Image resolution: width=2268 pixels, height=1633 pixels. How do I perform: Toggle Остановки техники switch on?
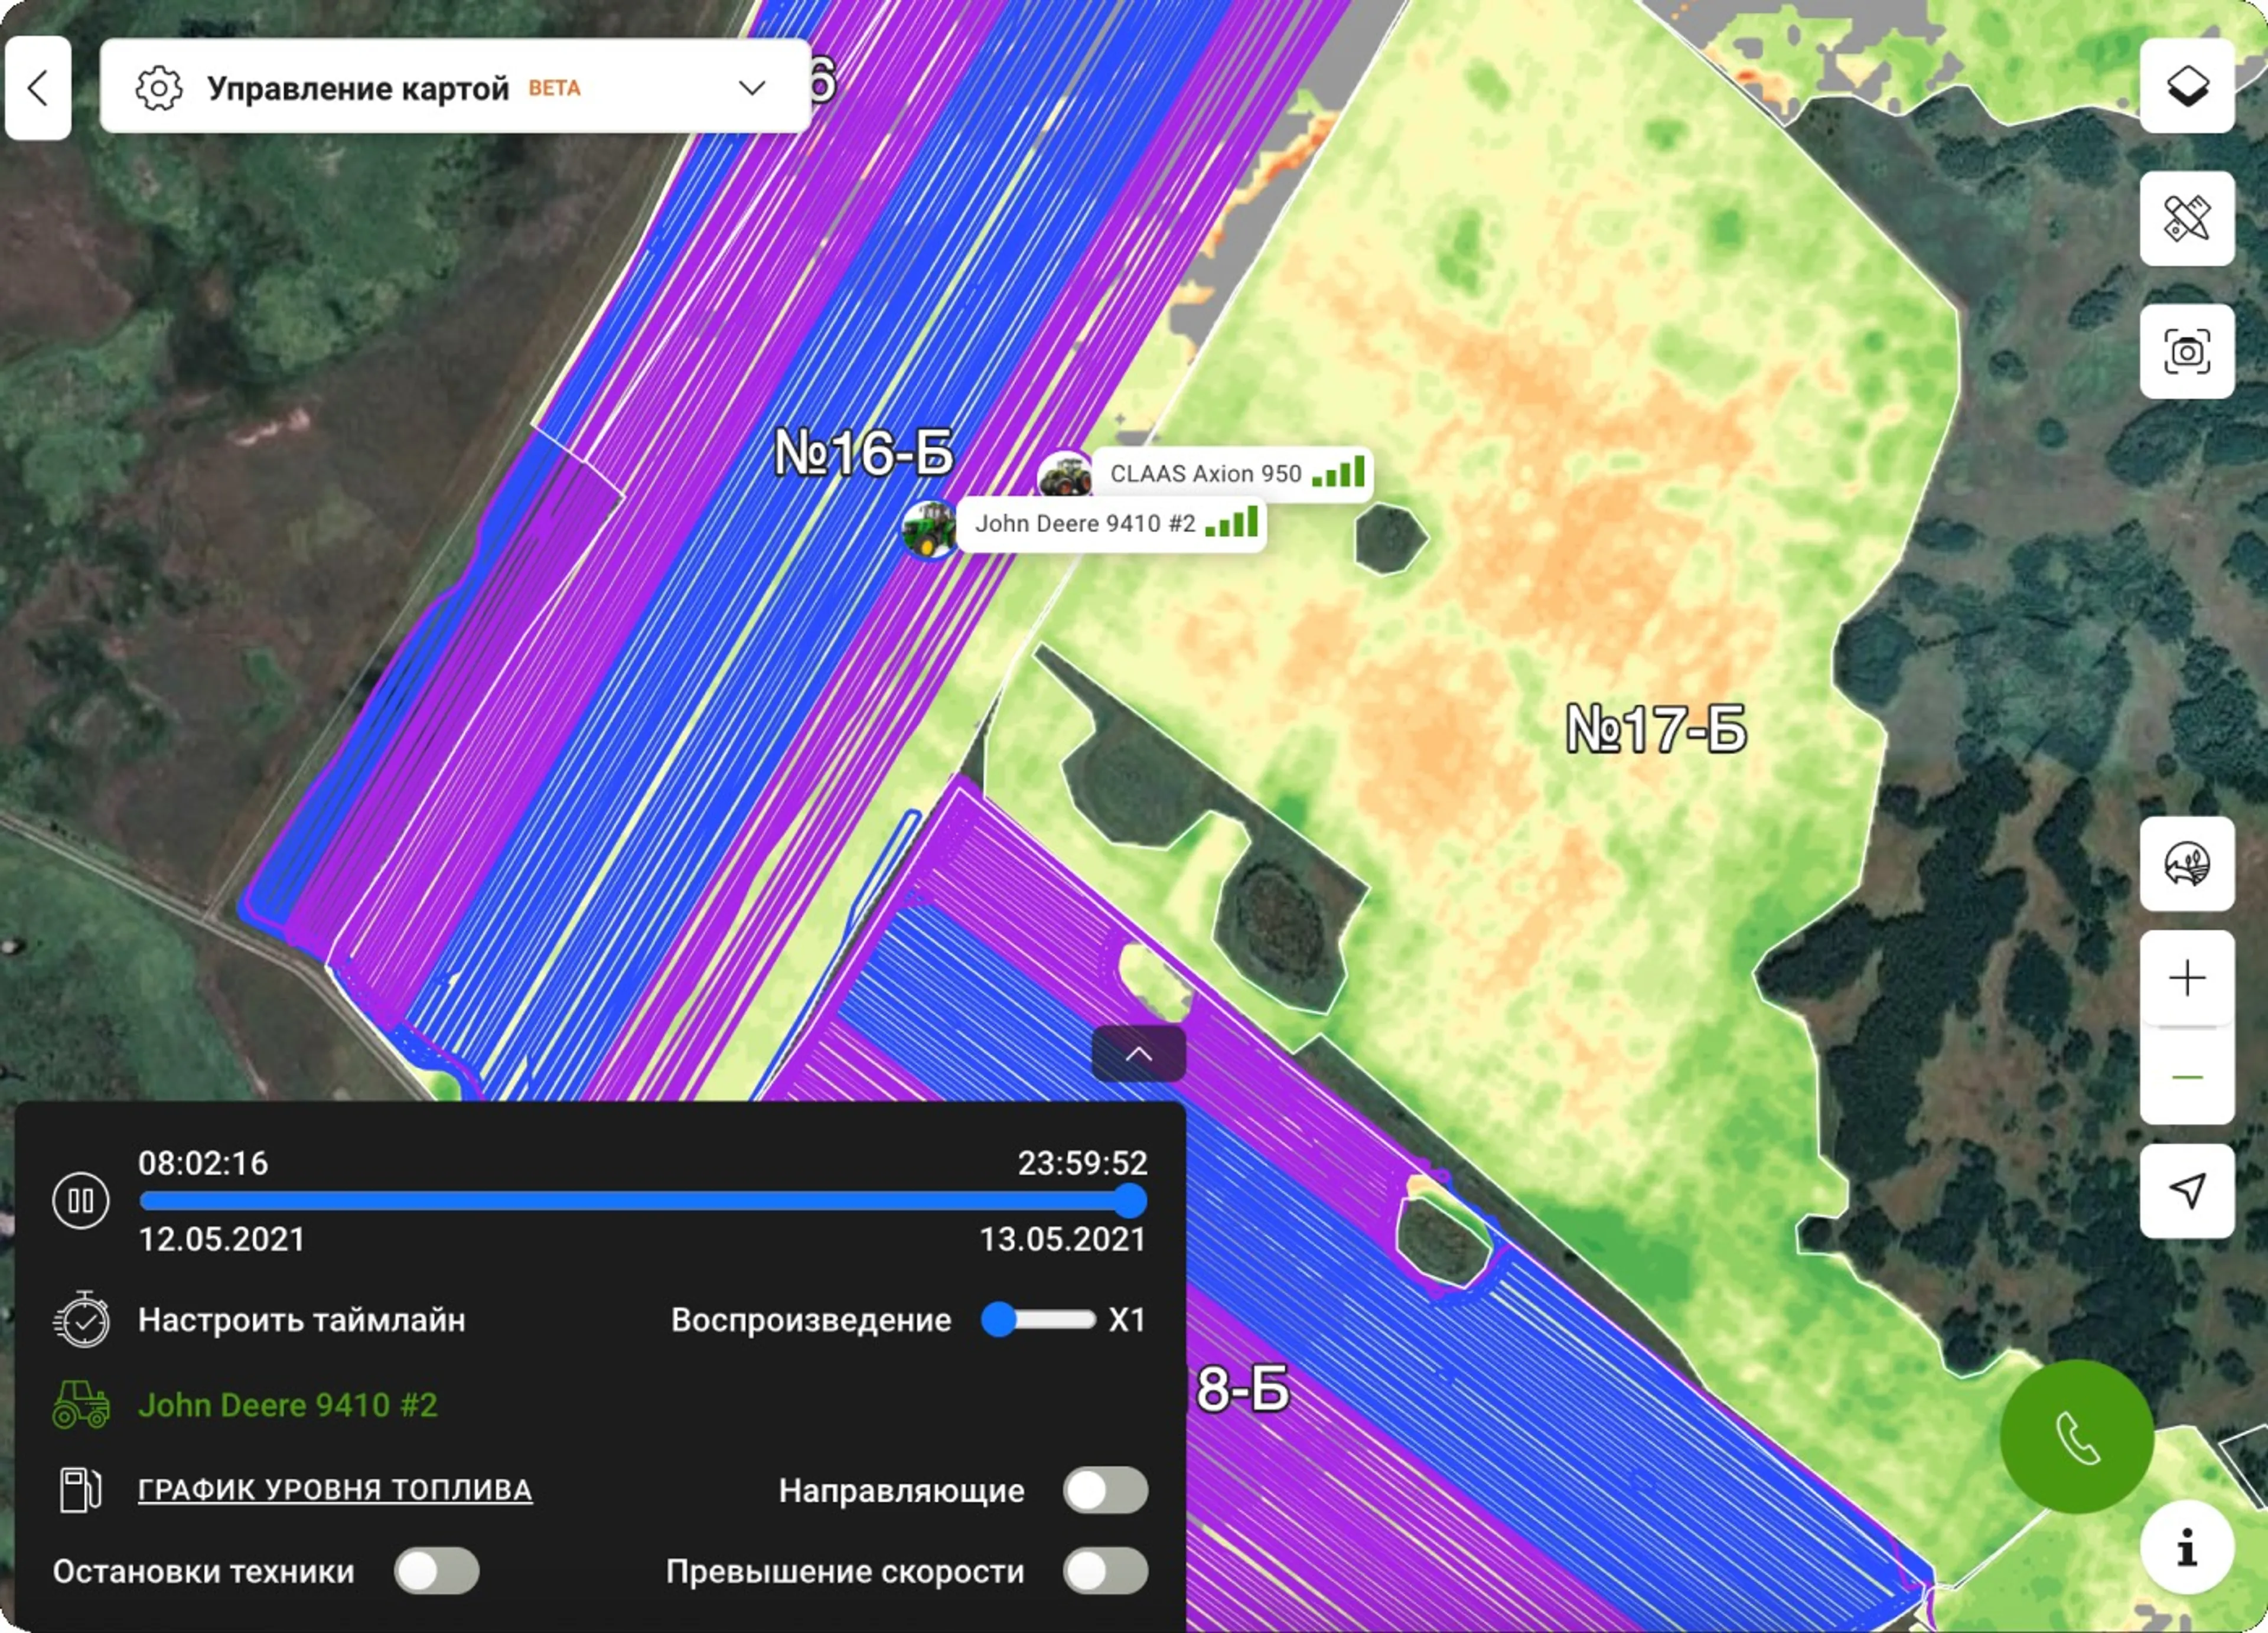(x=436, y=1571)
